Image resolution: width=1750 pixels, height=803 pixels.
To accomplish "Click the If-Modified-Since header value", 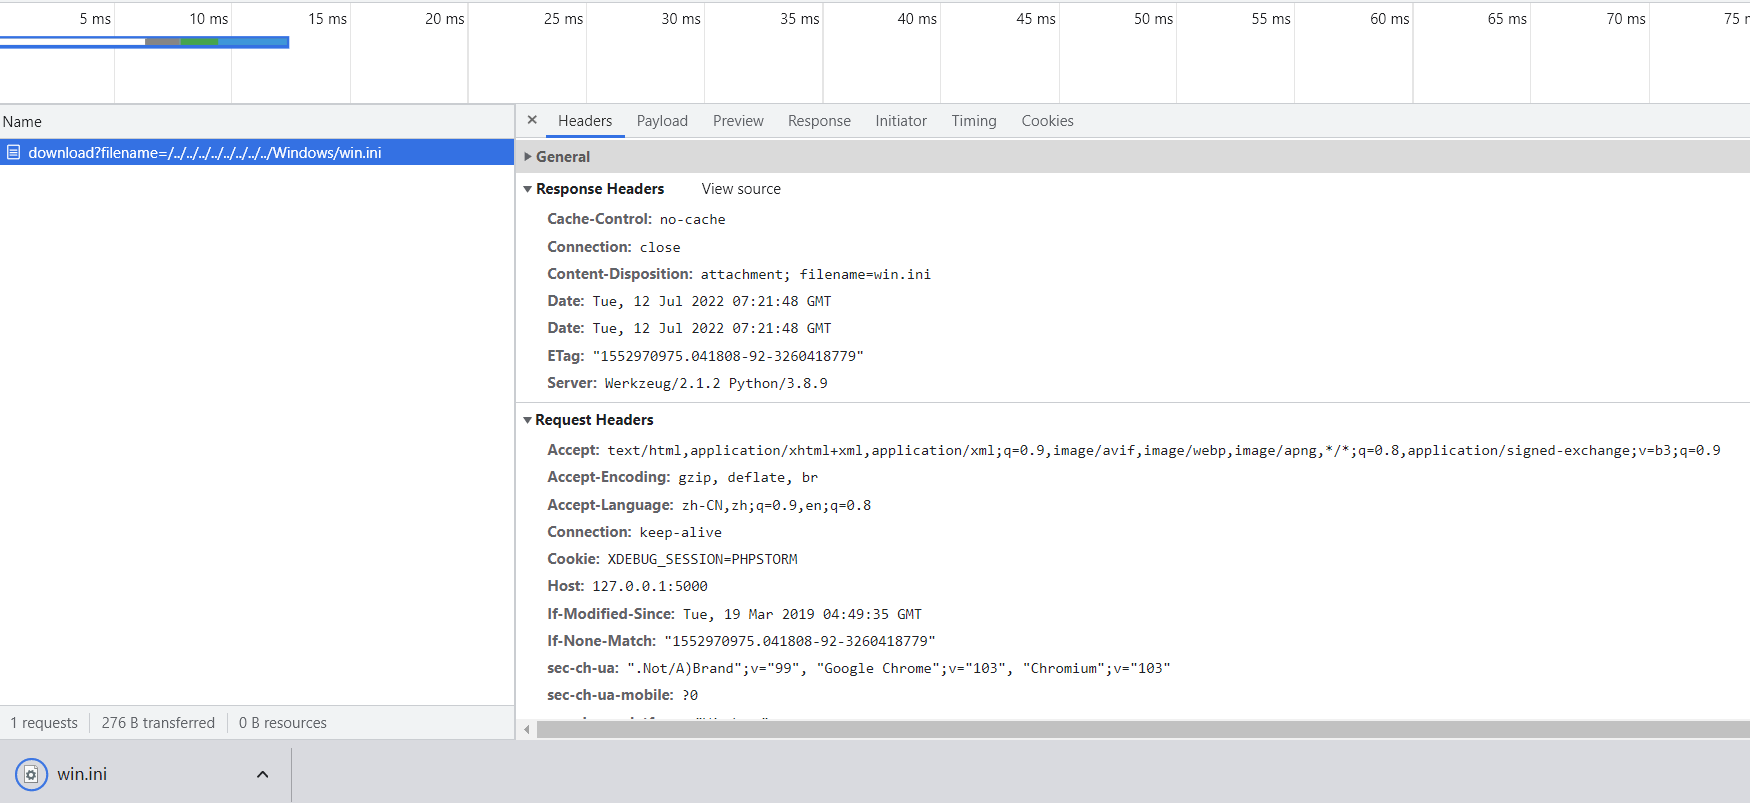I will (x=802, y=615).
